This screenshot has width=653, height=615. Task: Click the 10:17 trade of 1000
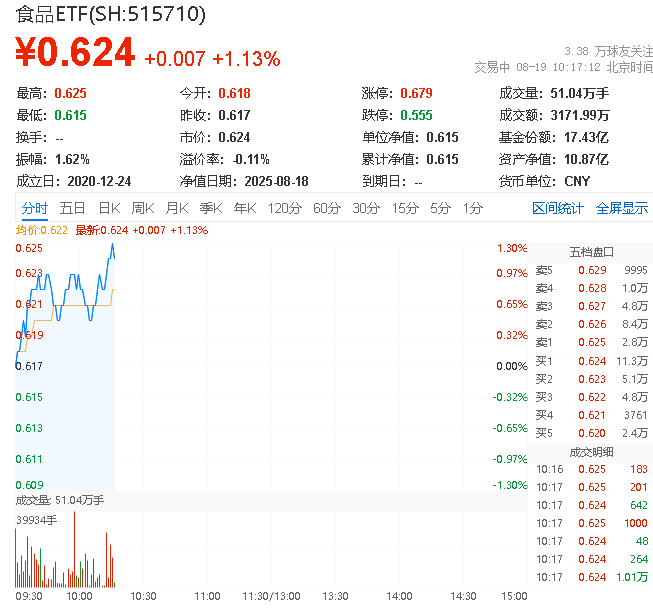coord(591,523)
